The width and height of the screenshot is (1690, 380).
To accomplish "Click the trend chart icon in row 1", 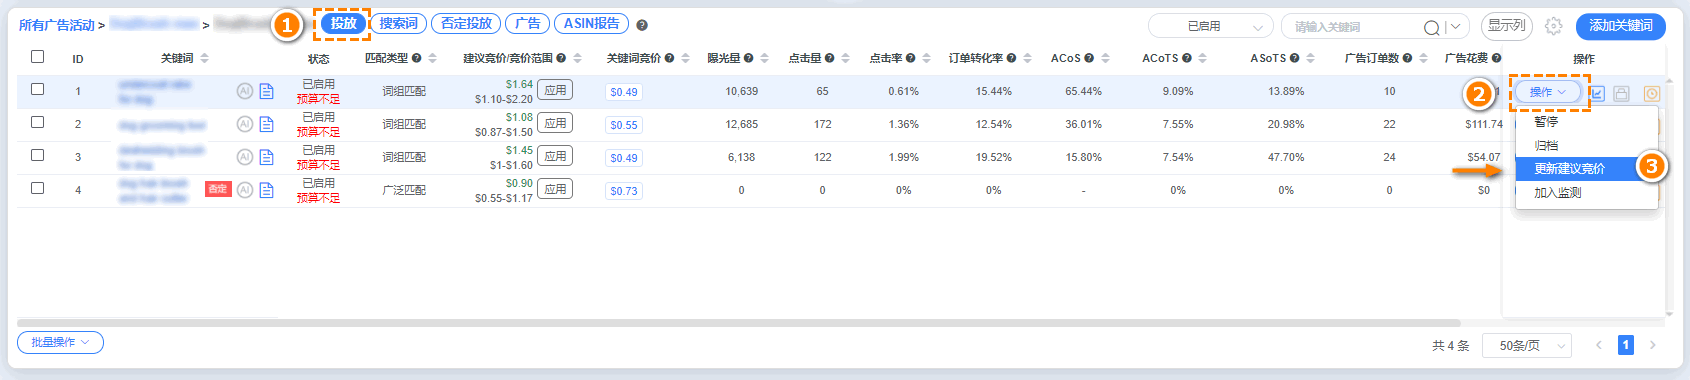I will pyautogui.click(x=1597, y=93).
